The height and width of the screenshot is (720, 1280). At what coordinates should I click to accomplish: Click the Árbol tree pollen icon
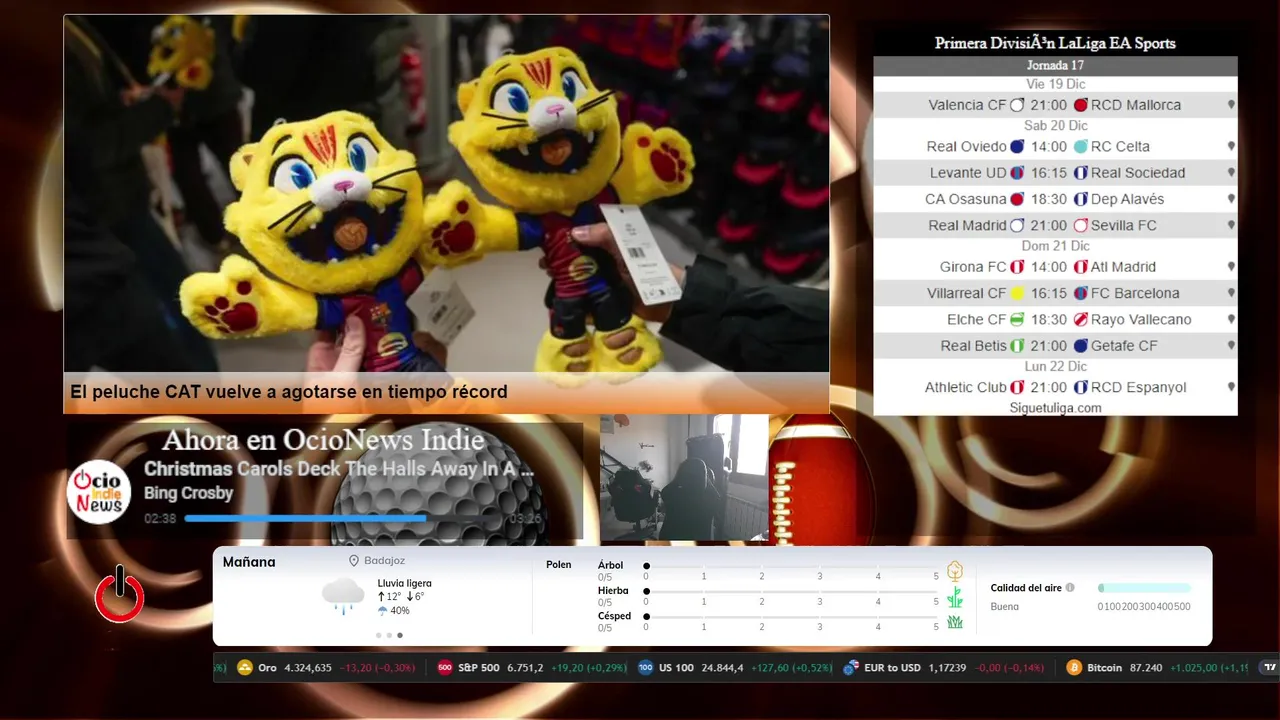tap(955, 571)
